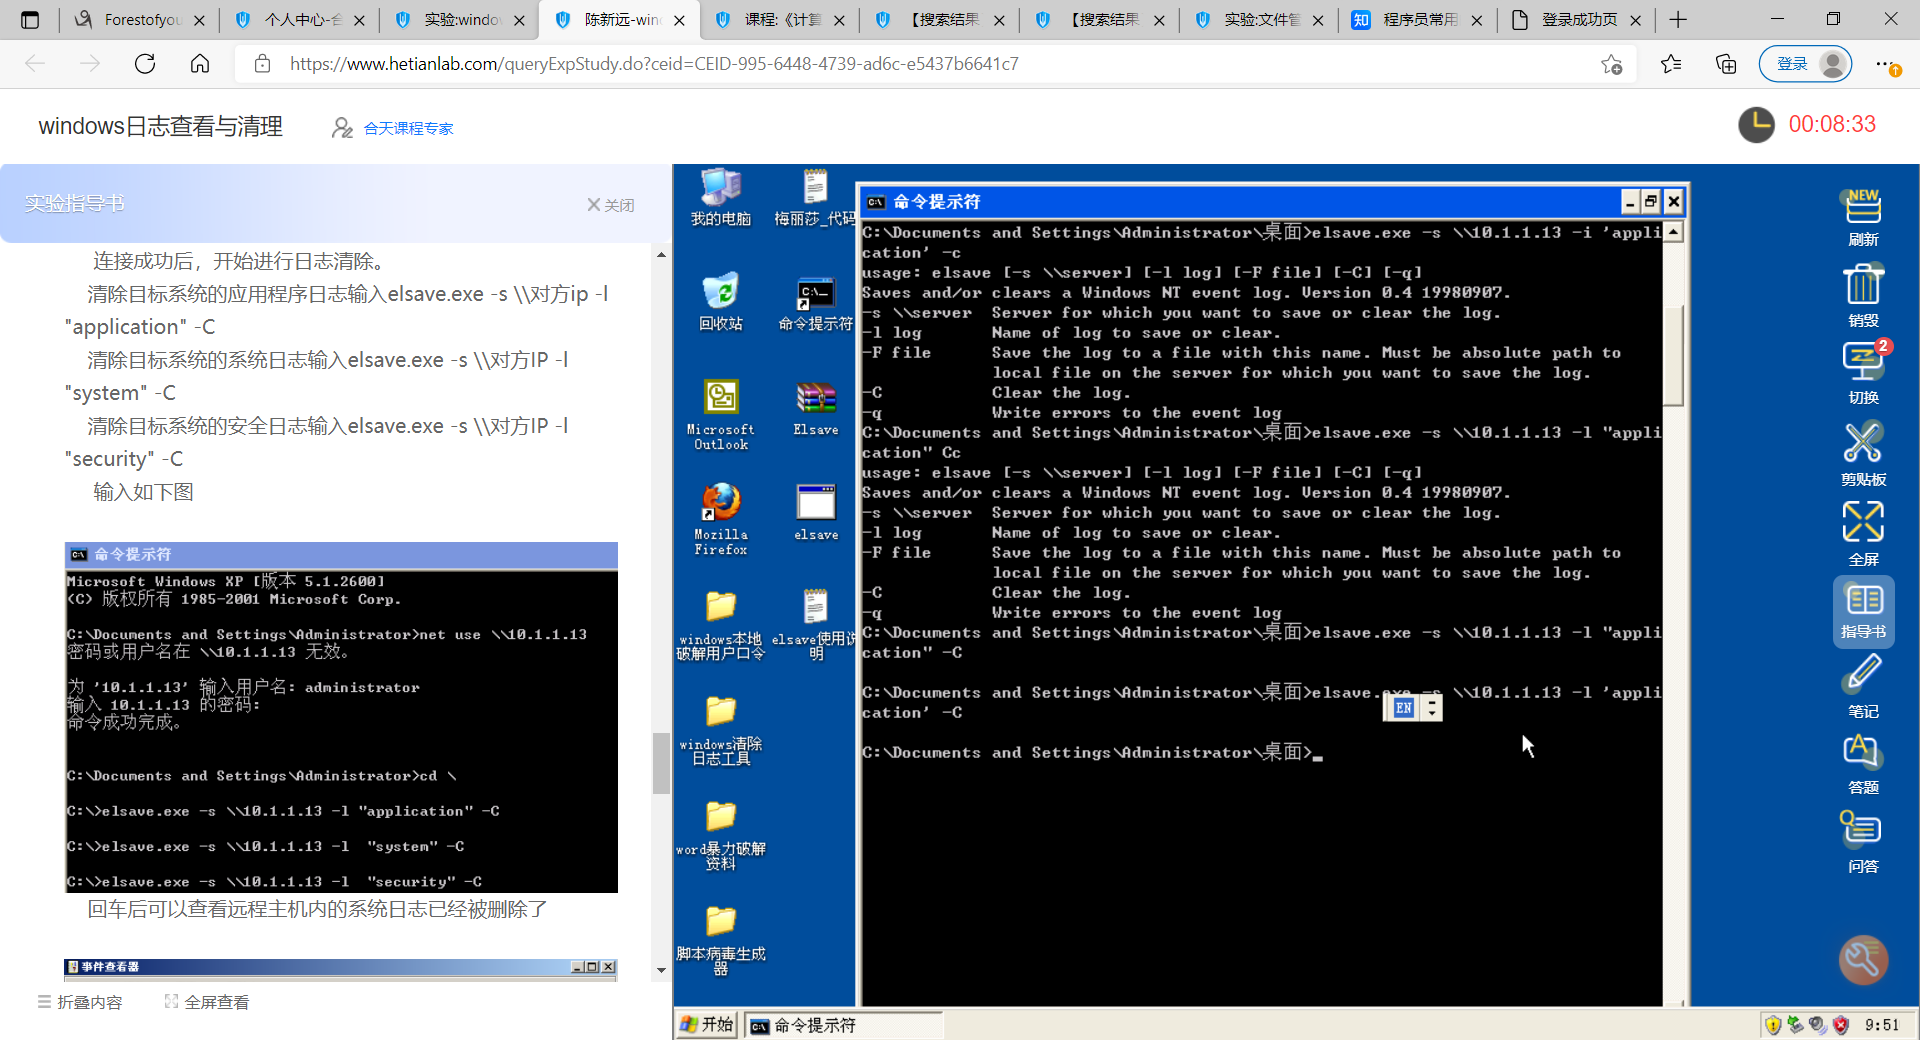Viewport: 1920px width, 1040px height.
Task: Switch to 实验:文件 browser tab
Action: [1258, 20]
